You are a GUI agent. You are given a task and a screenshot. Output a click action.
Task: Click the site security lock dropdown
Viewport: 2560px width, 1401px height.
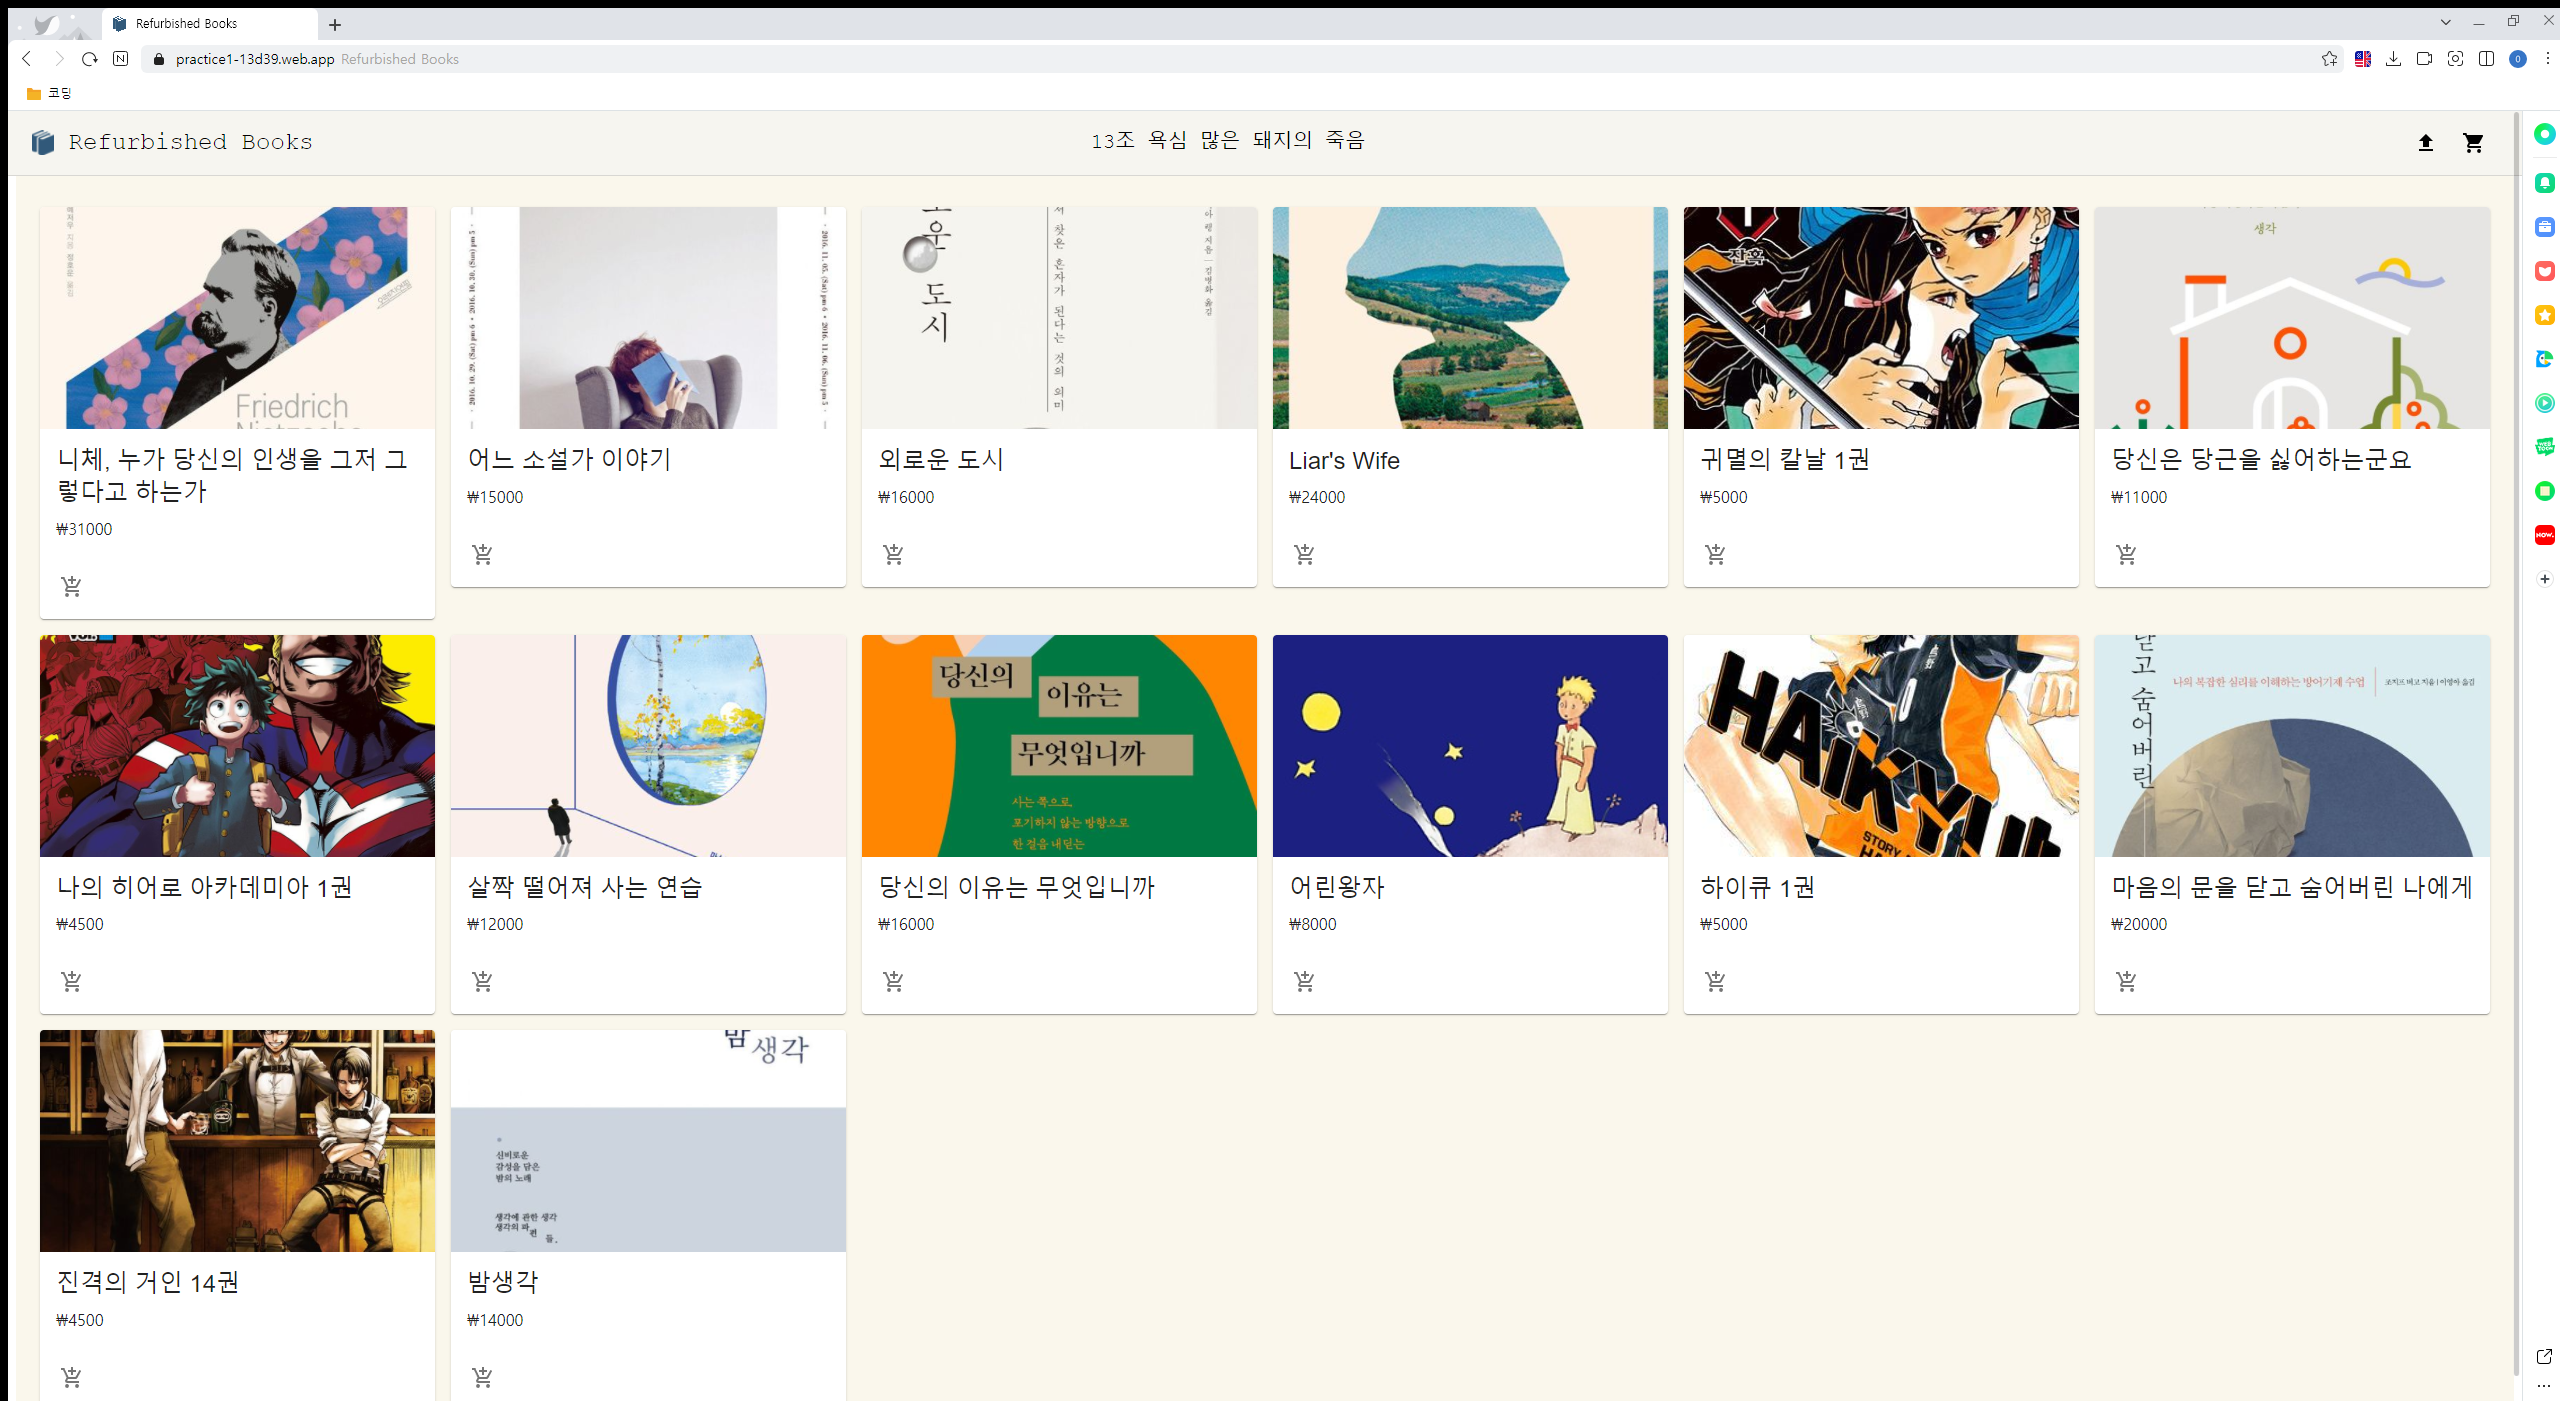click(158, 59)
